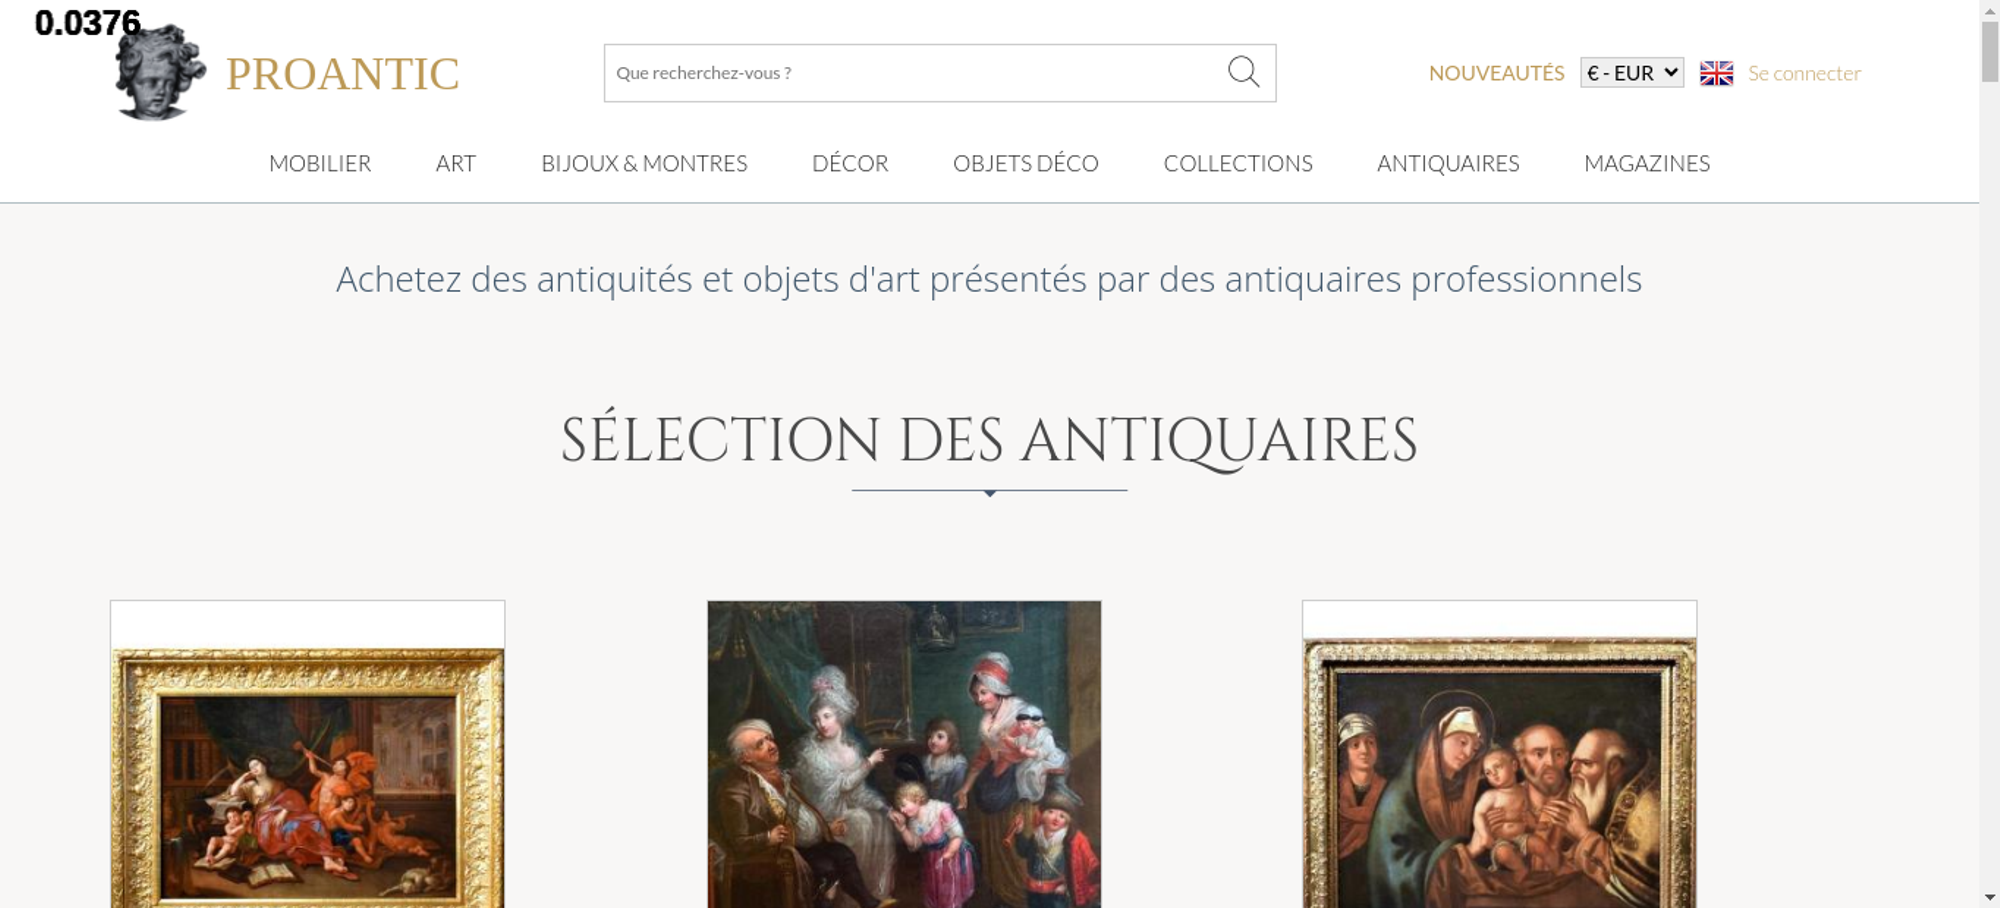Image resolution: width=2000 pixels, height=908 pixels.
Task: Select the OBJETS DÉCO menu item
Action: (x=1026, y=163)
